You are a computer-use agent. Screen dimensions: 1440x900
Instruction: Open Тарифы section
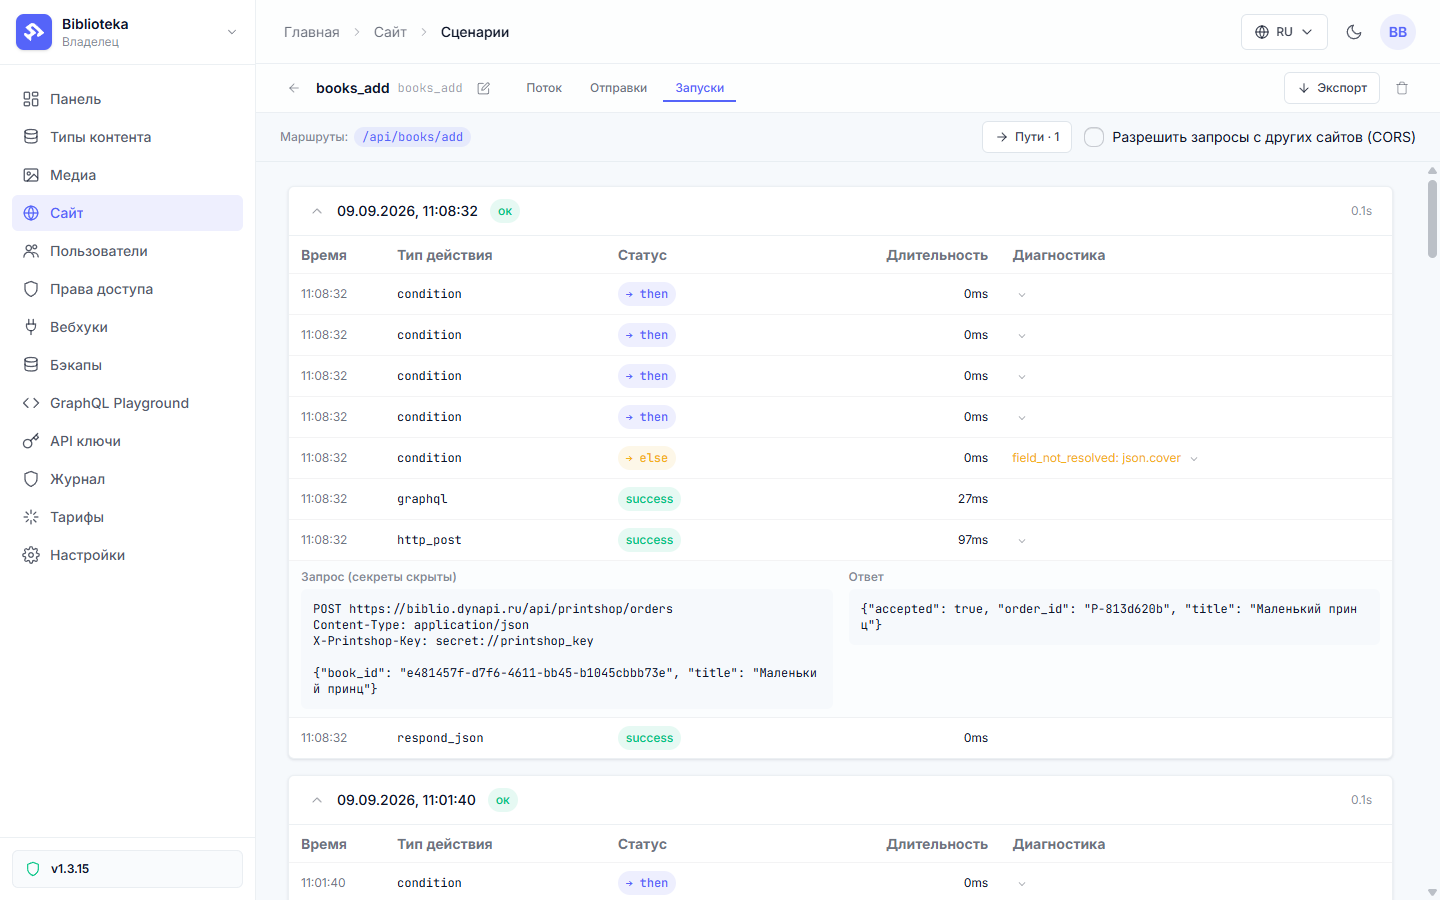pos(127,517)
